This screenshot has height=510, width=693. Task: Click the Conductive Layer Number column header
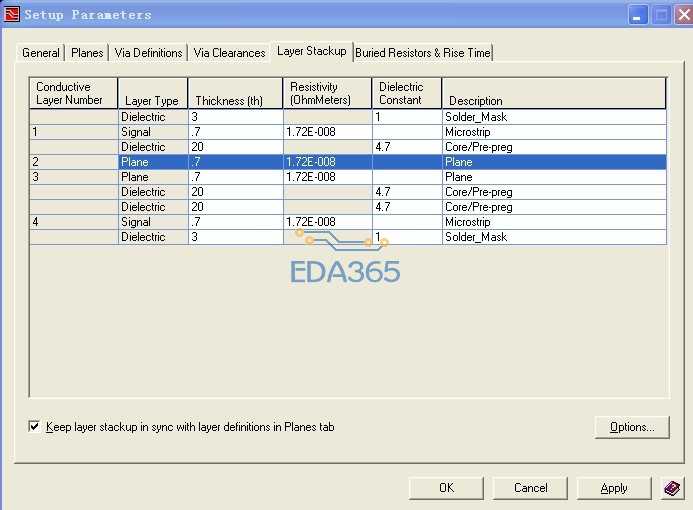pyautogui.click(x=73, y=93)
